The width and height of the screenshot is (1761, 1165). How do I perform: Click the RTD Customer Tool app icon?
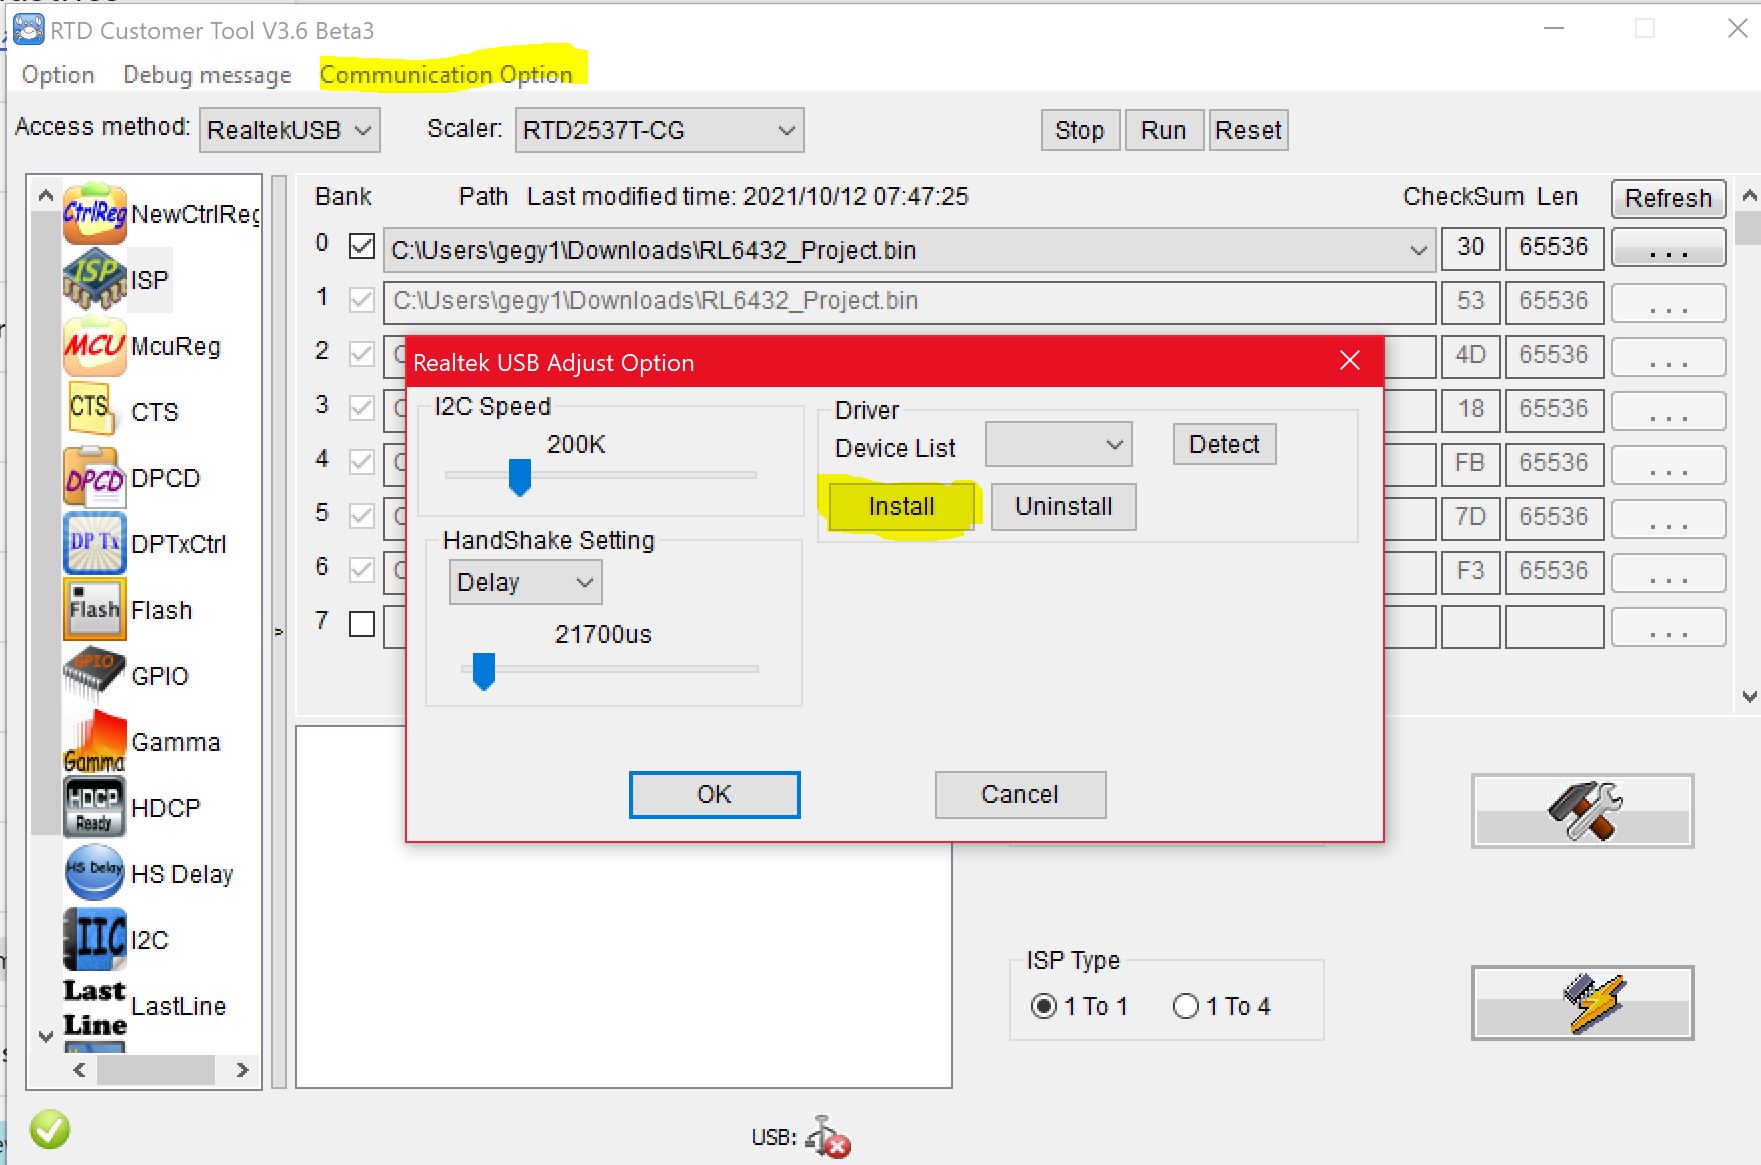(x=28, y=30)
